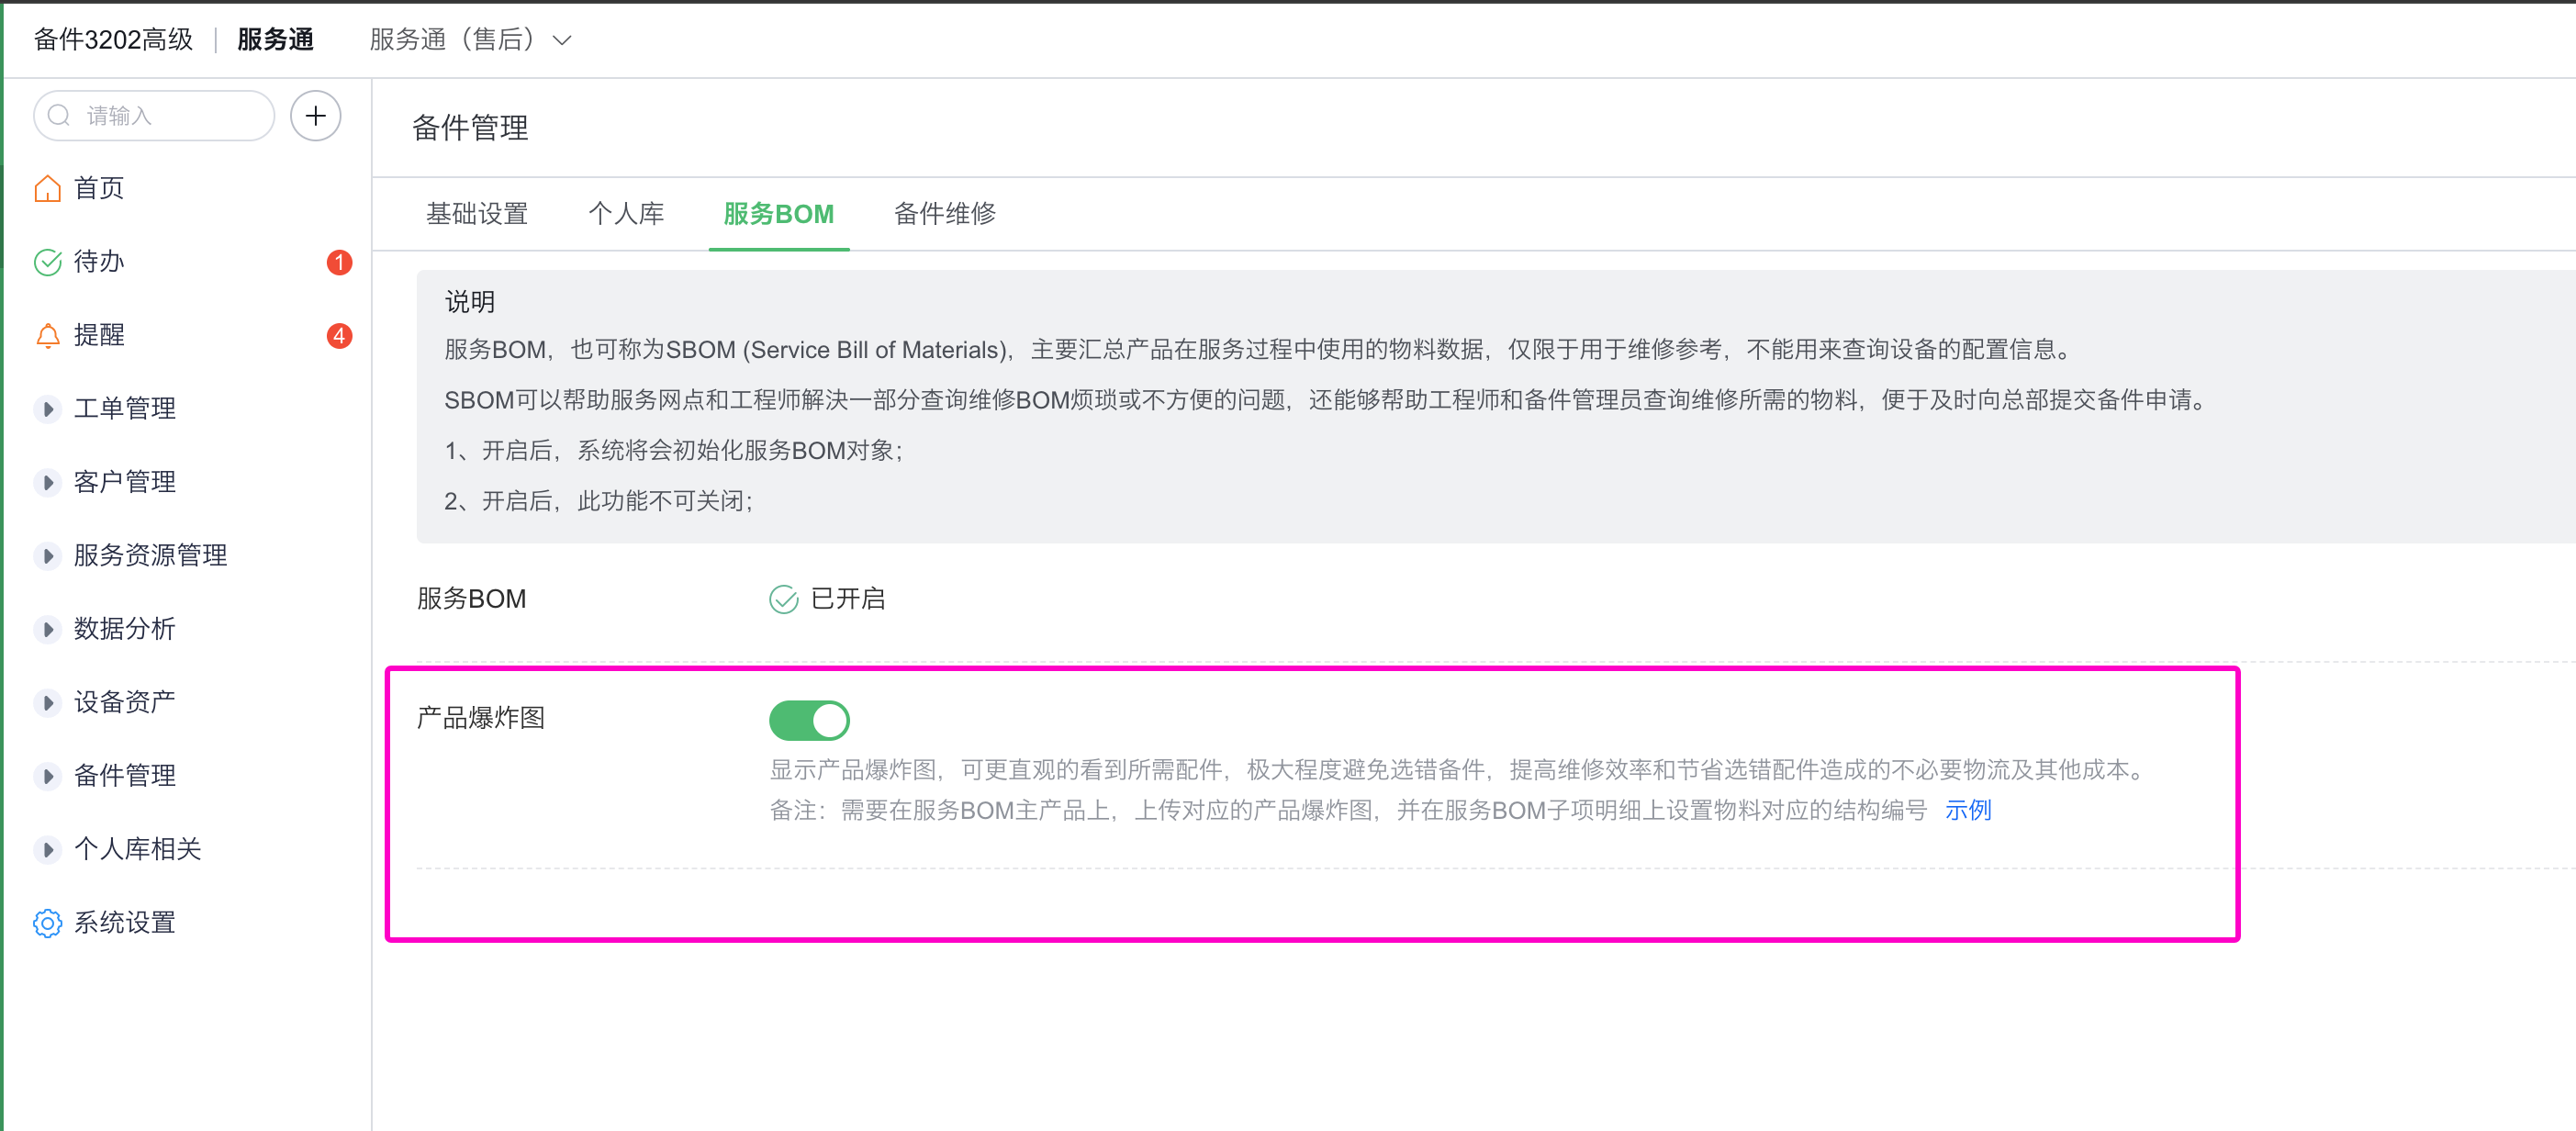Open 首页 in the sidebar

tap(99, 188)
